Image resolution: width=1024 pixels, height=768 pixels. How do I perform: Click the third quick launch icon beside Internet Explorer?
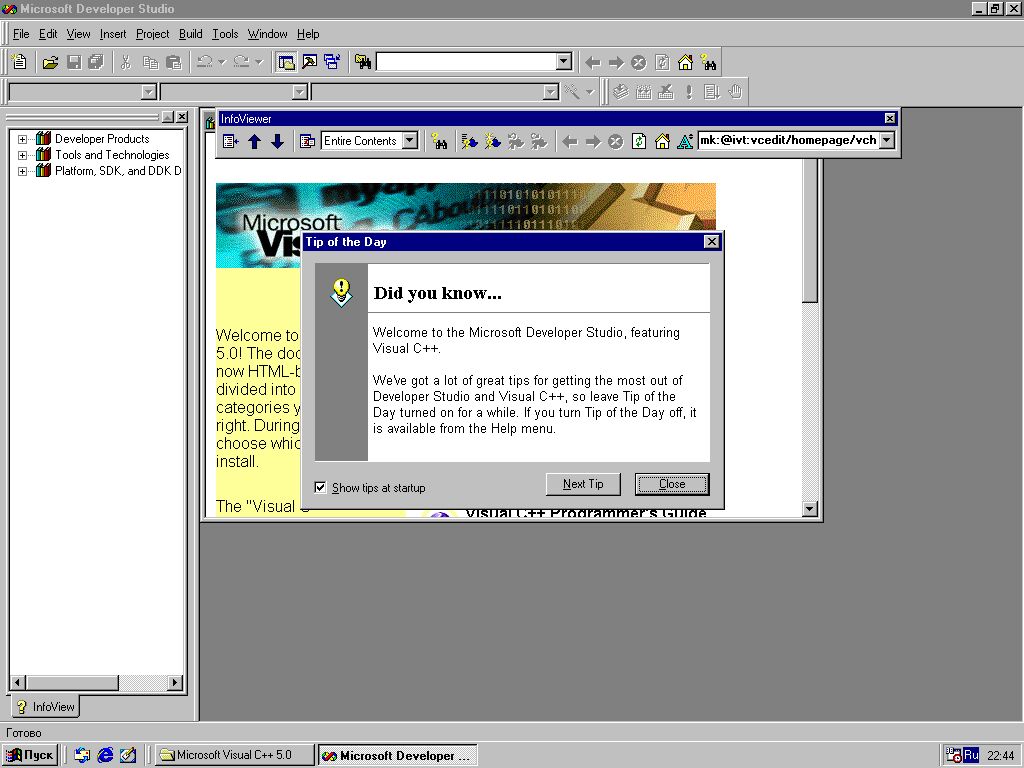[x=128, y=755]
